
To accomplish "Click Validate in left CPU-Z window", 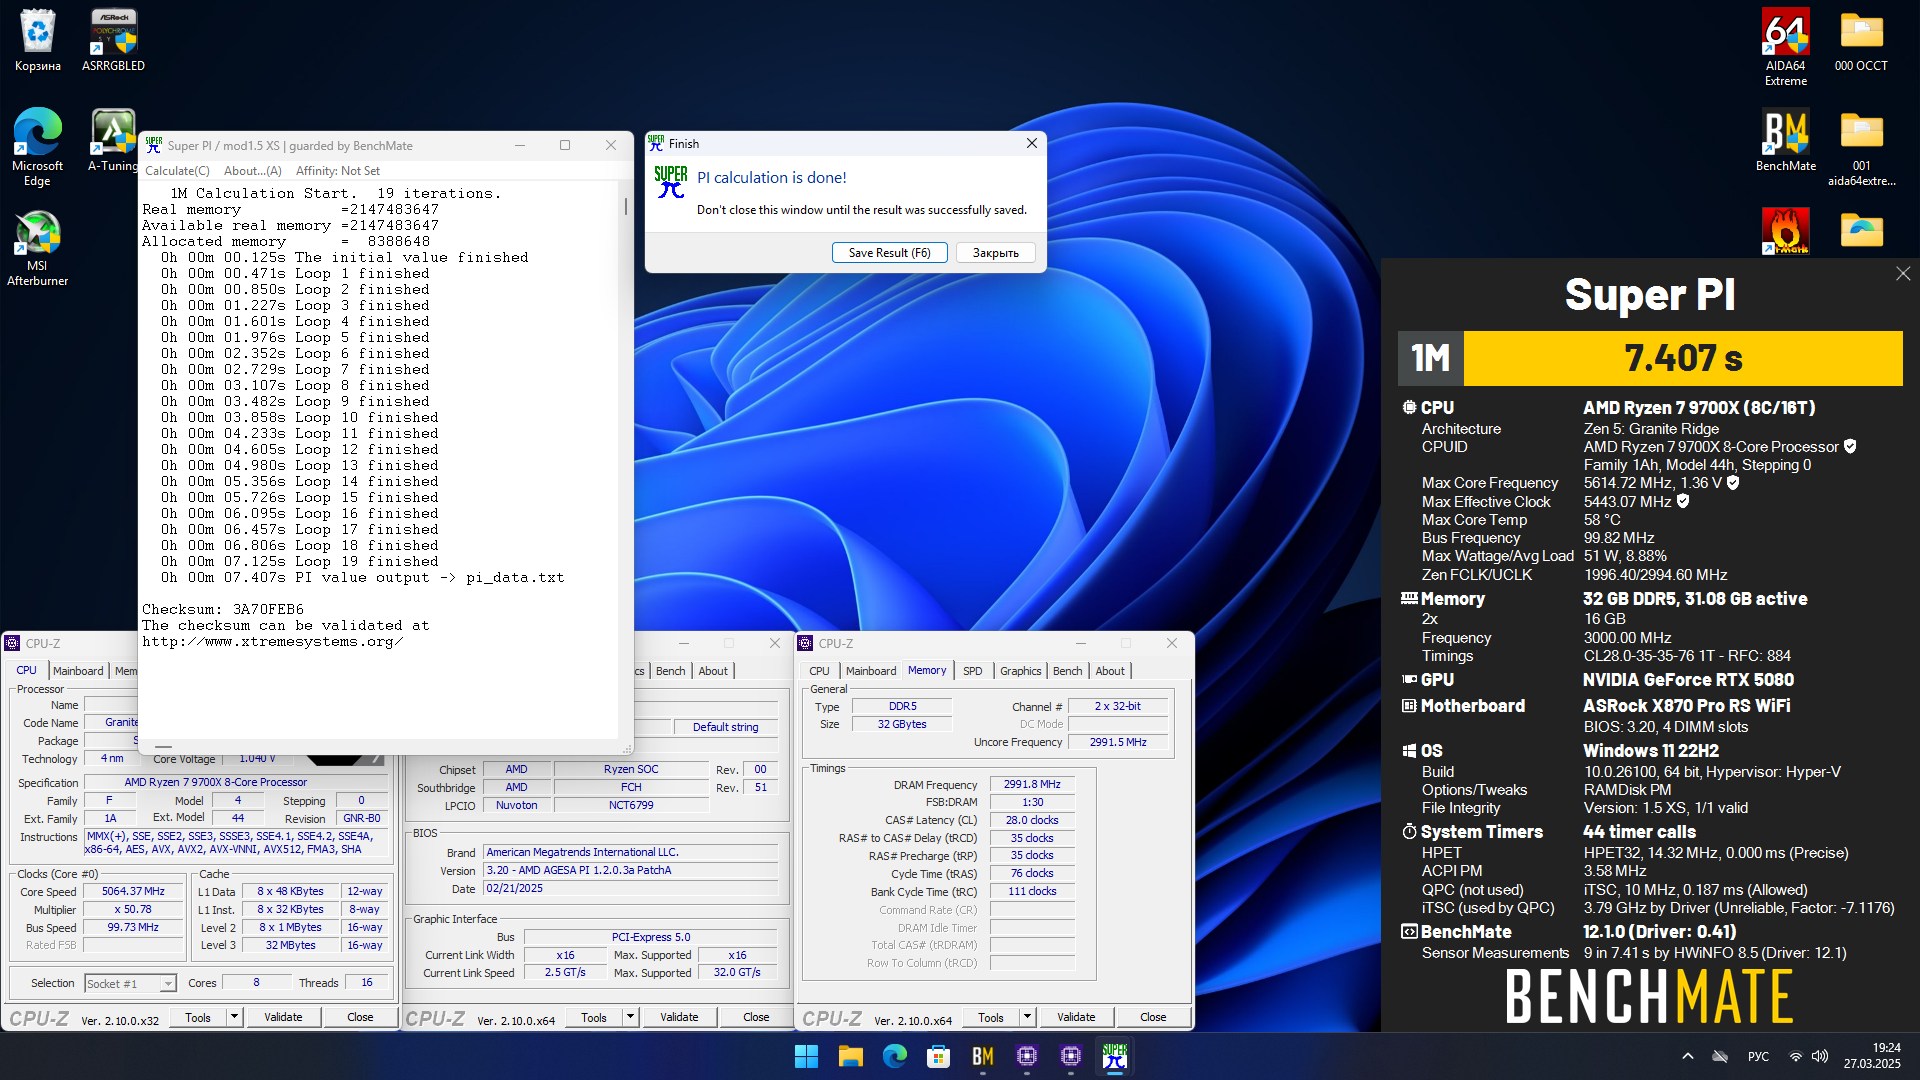I will tap(283, 1017).
